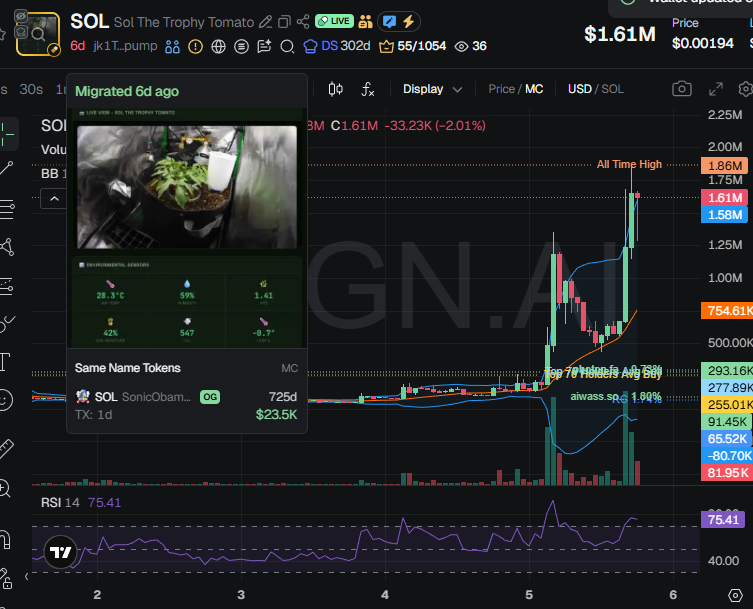Click the green LIVE badge
The image size is (753, 609).
click(334, 21)
